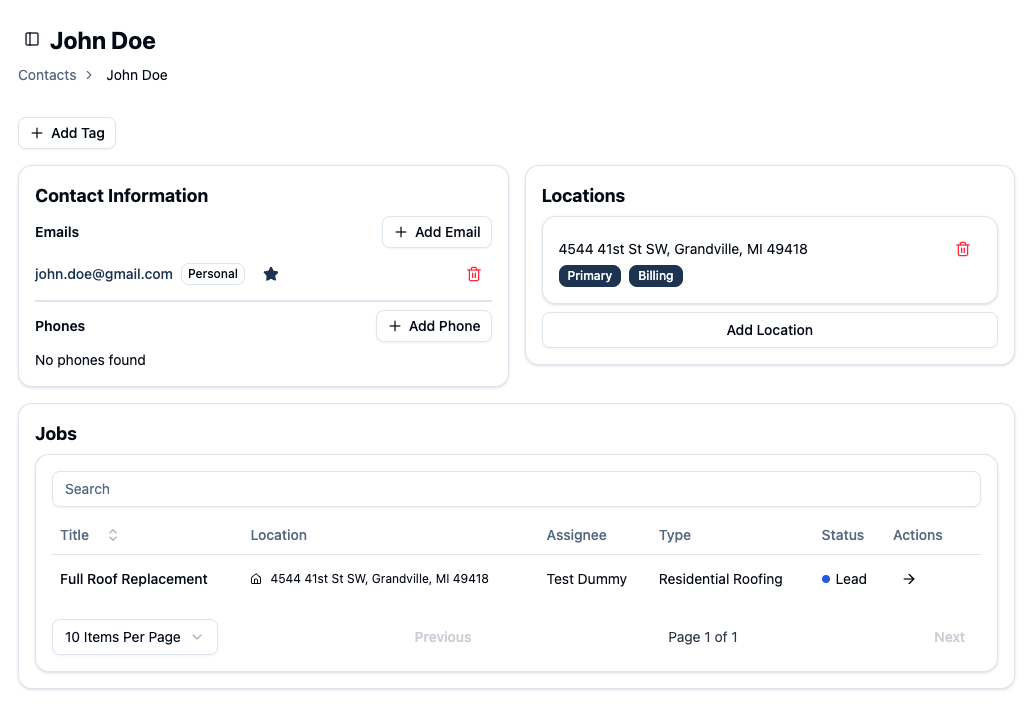Viewport: 1035px width, 710px height.
Task: Delete the 4544 41st St SW location
Action: pos(963,249)
